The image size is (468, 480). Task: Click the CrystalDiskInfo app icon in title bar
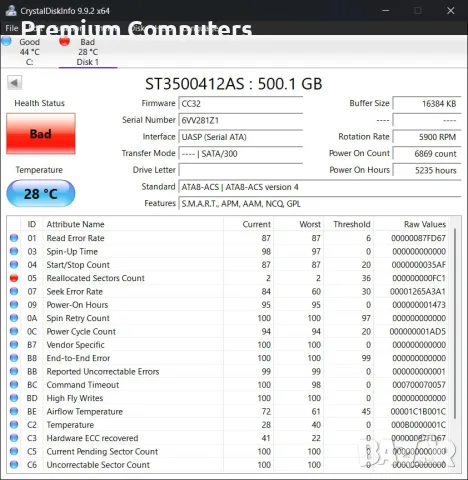pyautogui.click(x=11, y=11)
